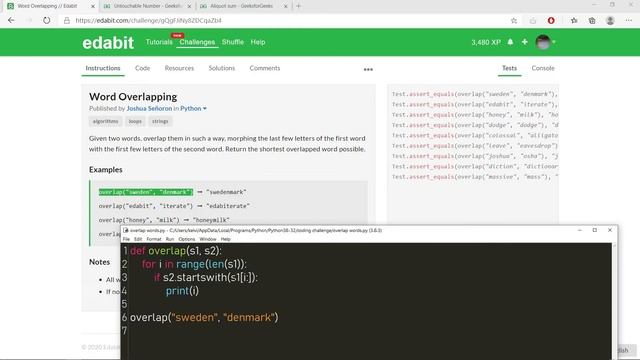640x360 pixels.
Task: Open browser profile avatar icon
Action: coord(610,20)
